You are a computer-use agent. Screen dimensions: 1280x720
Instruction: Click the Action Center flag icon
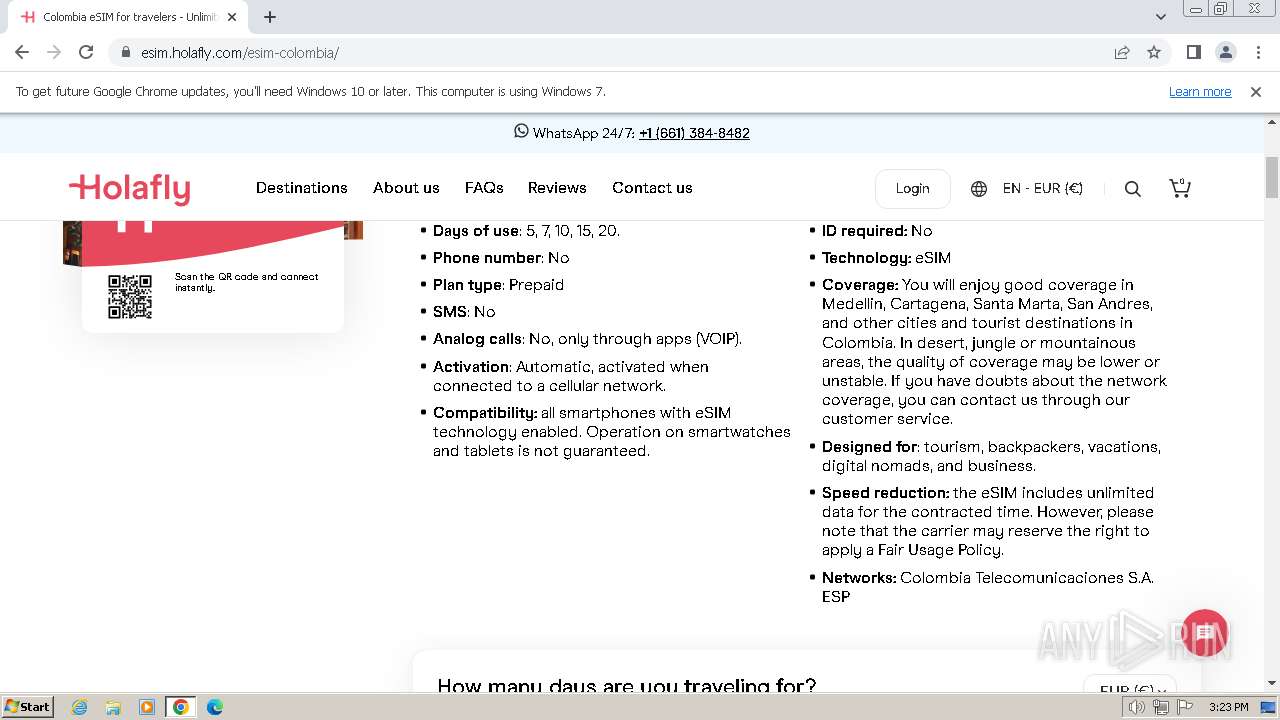click(x=1184, y=707)
